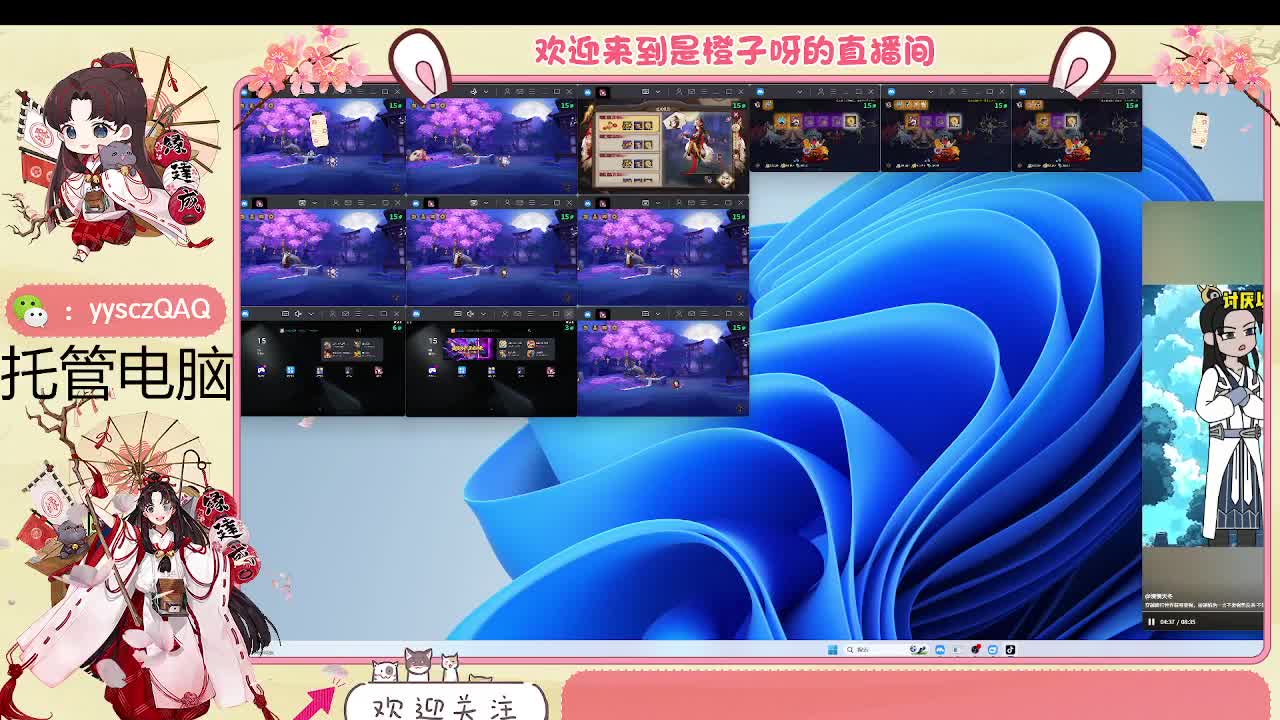Open the red game app in the bottom-row first emulator home screen
The image size is (1280, 720).
[x=378, y=371]
